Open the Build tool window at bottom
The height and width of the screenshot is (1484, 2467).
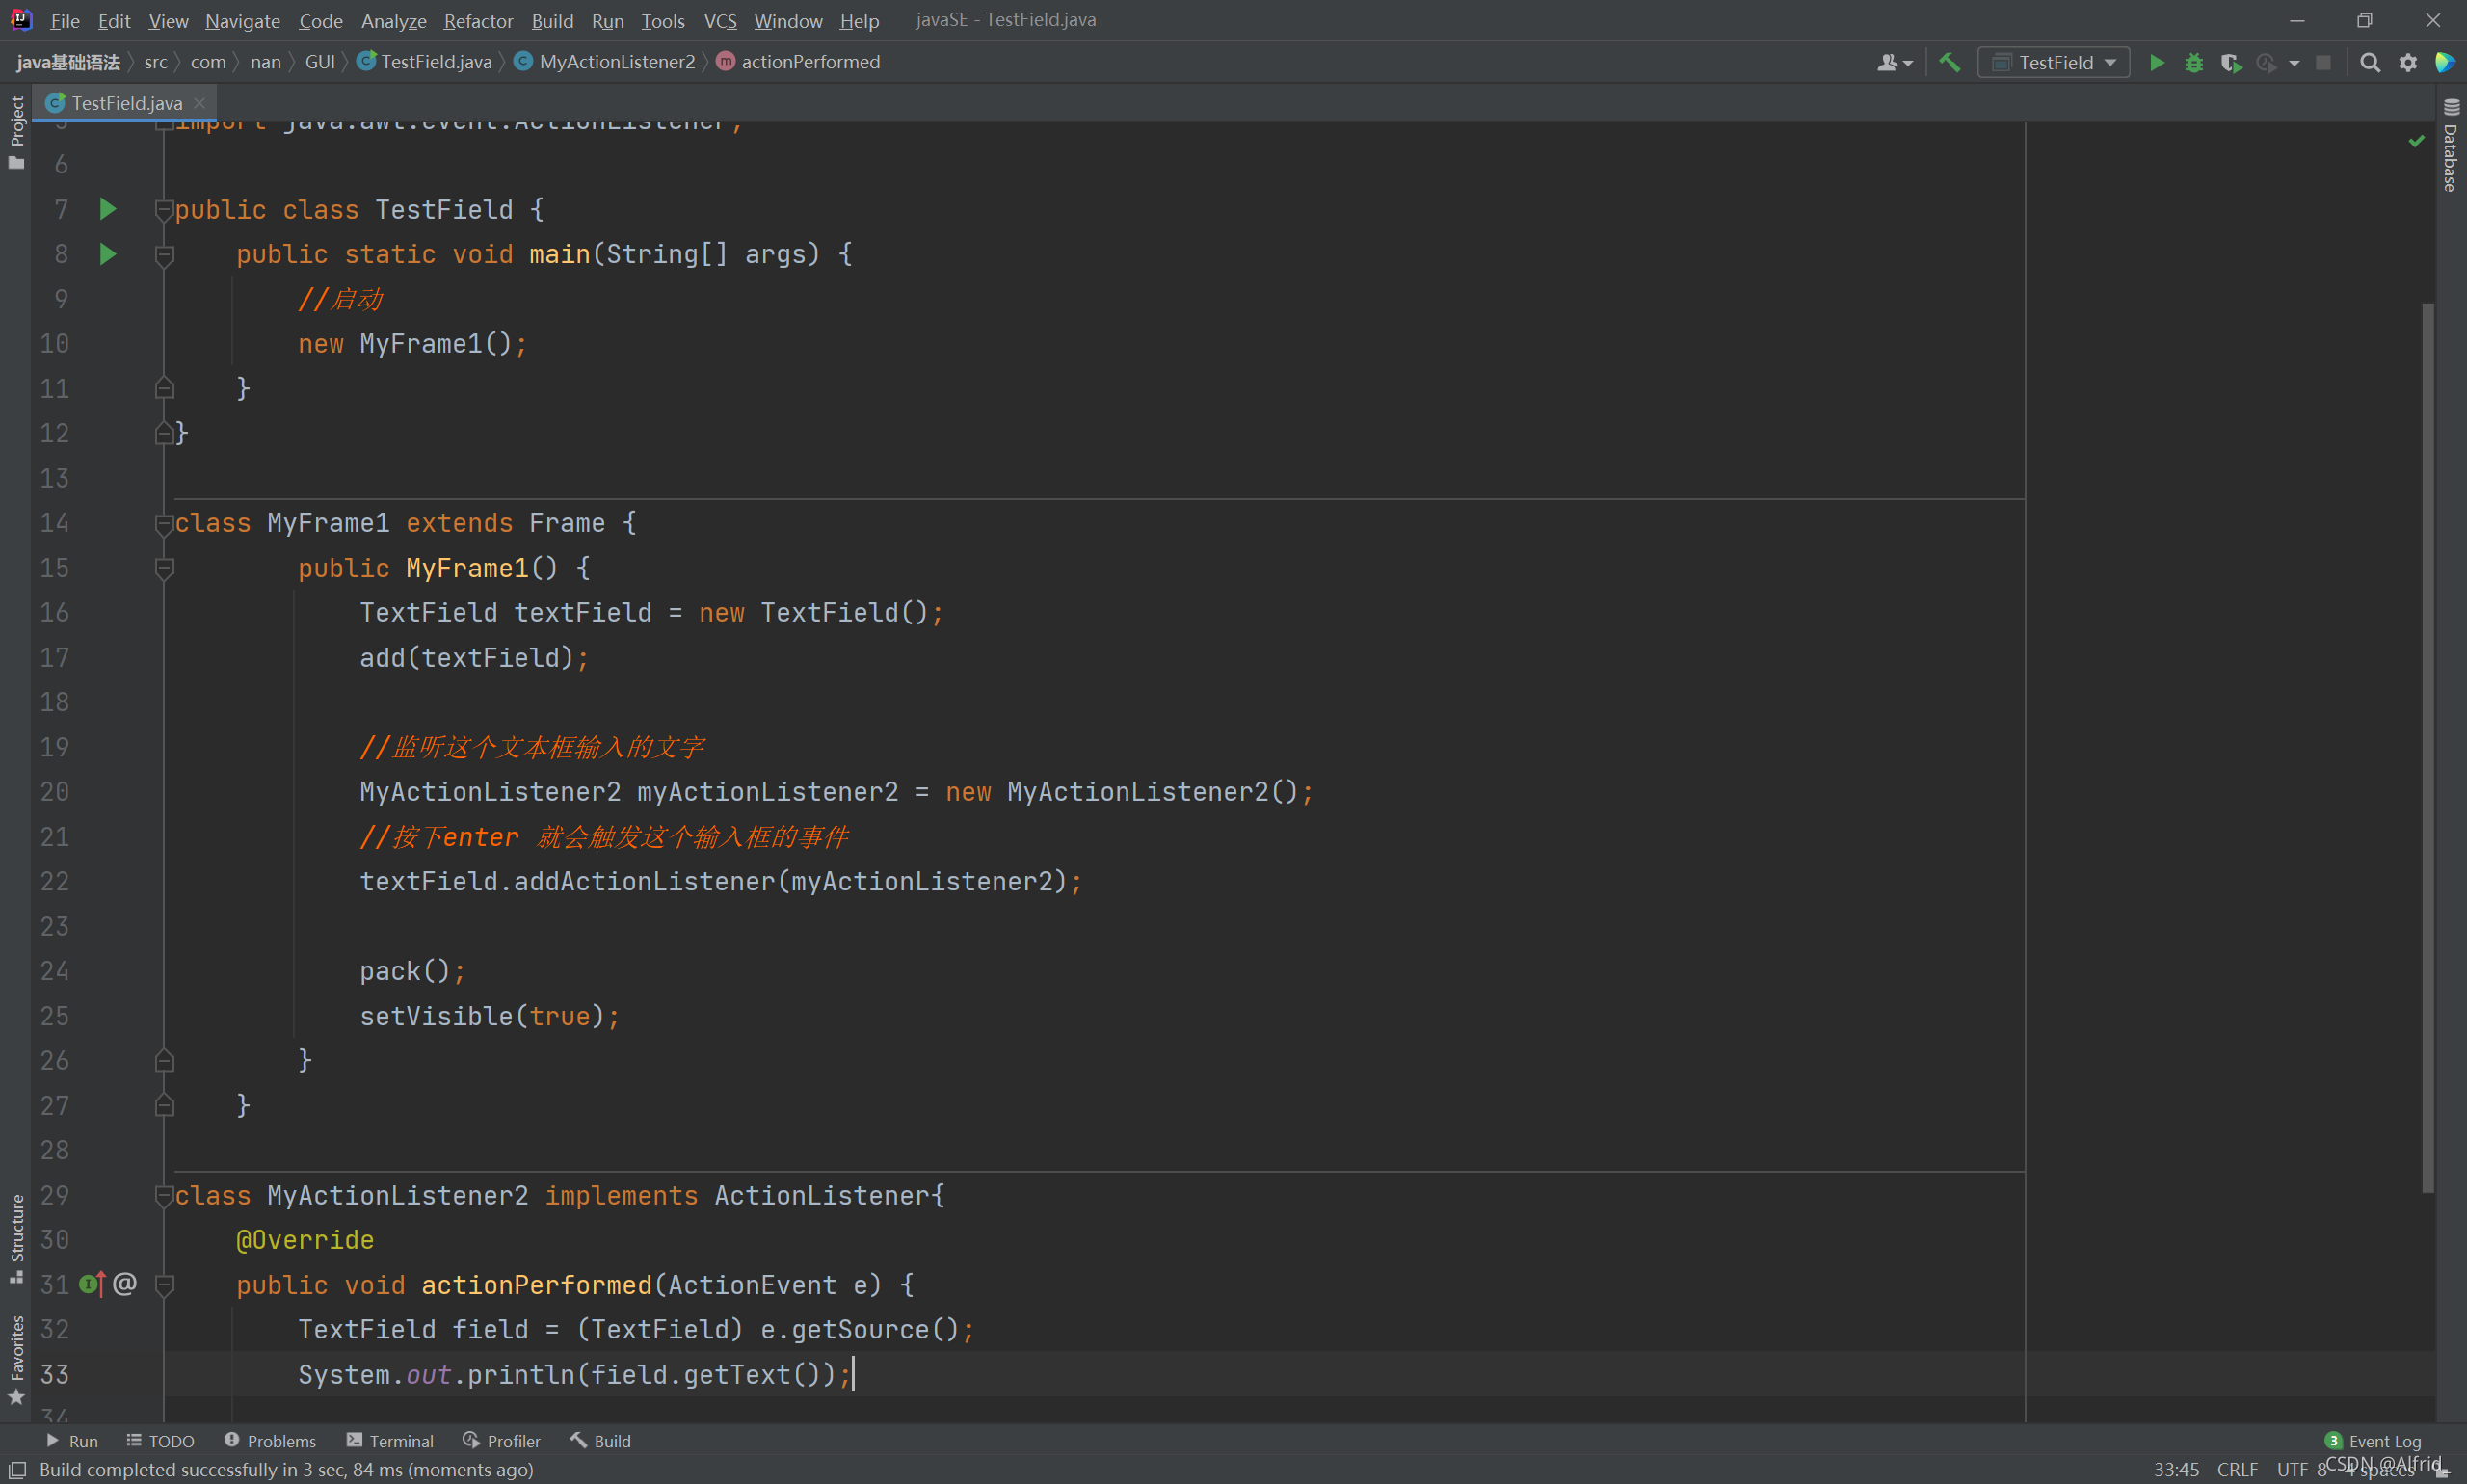coord(601,1441)
